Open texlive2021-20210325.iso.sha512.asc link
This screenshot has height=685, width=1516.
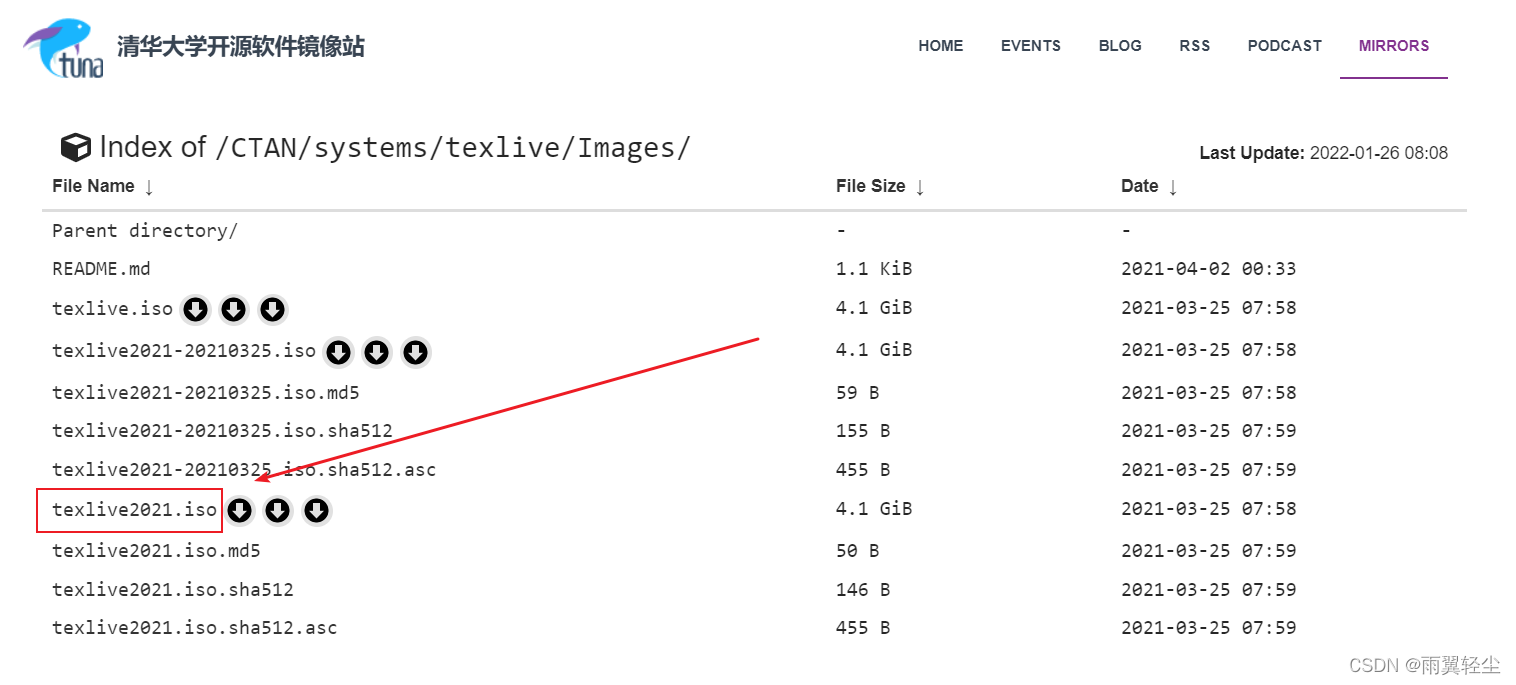[244, 470]
